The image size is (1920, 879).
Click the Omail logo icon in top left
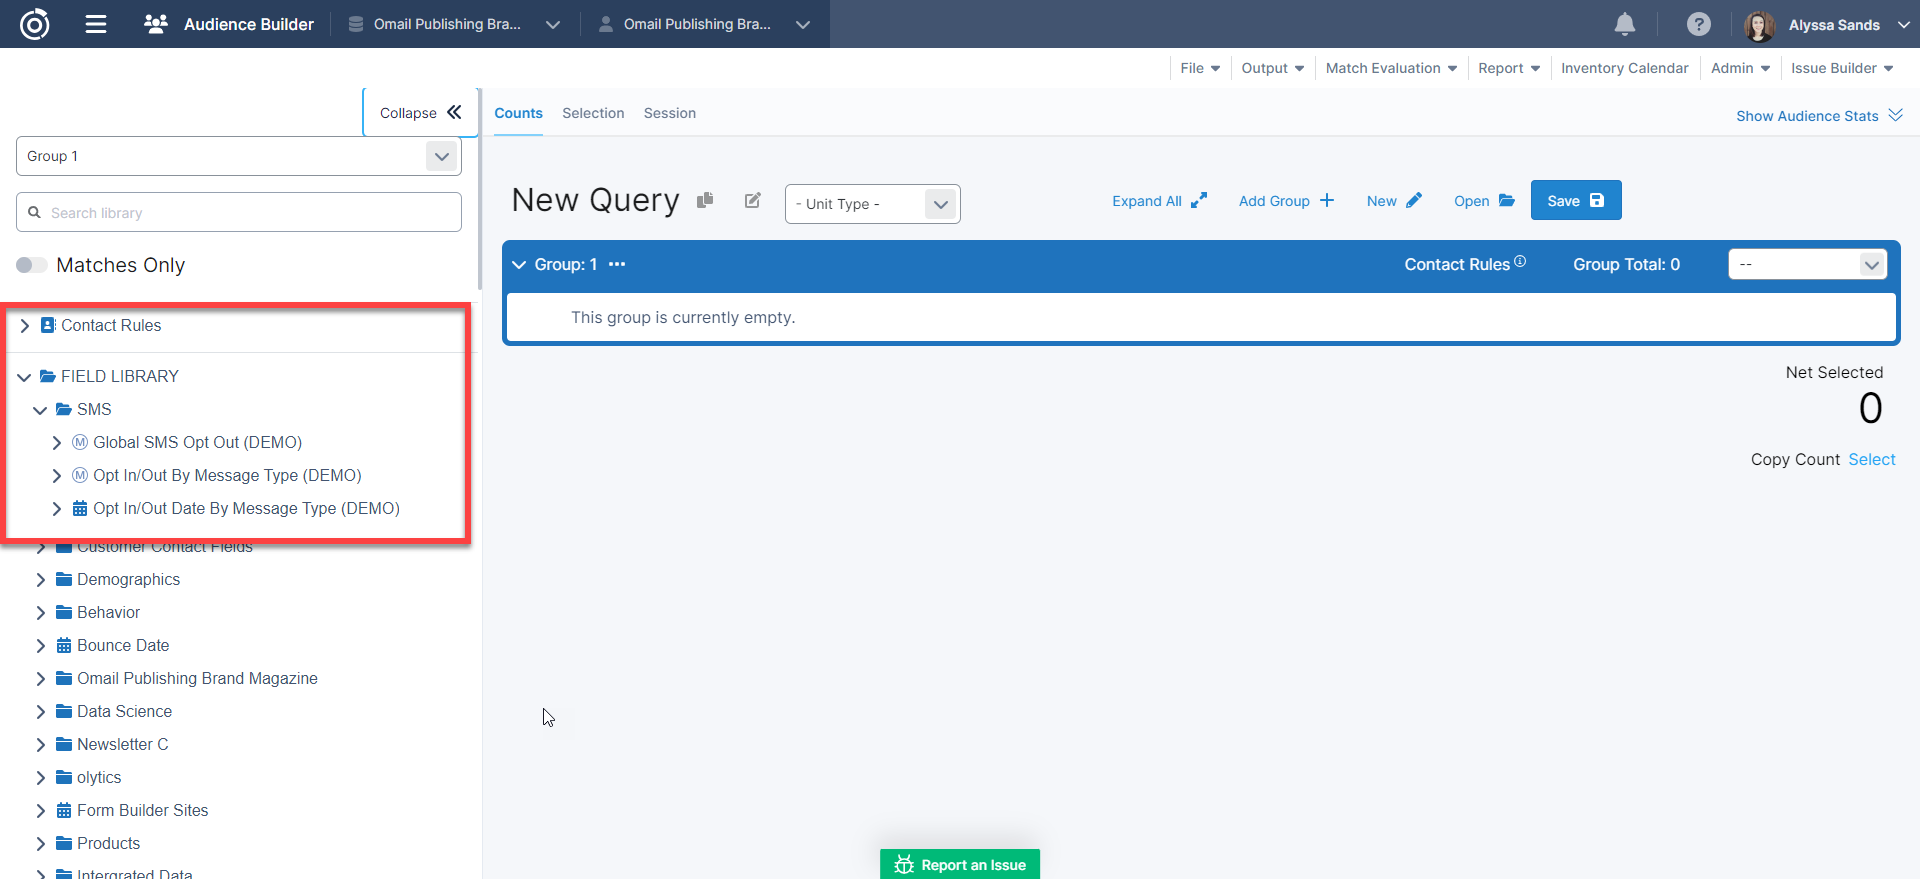[35, 24]
